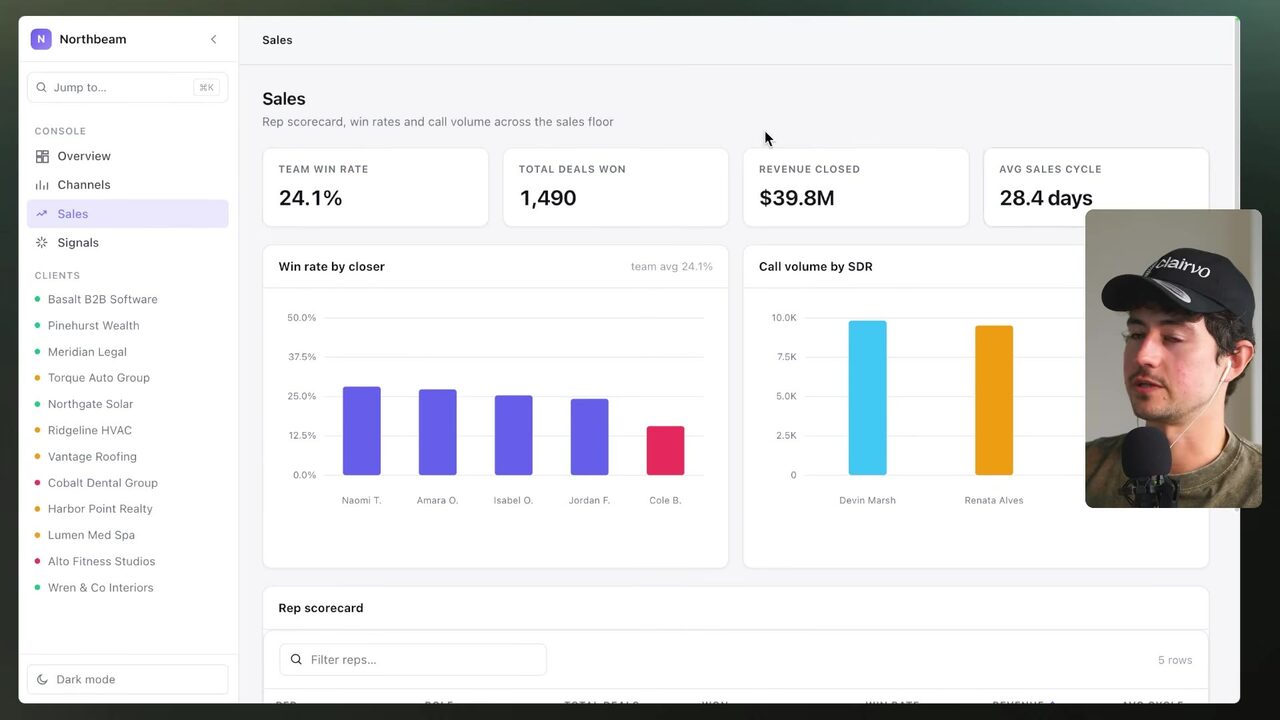This screenshot has height=720, width=1280.
Task: Click the Northbeam logo icon
Action: tap(41, 39)
